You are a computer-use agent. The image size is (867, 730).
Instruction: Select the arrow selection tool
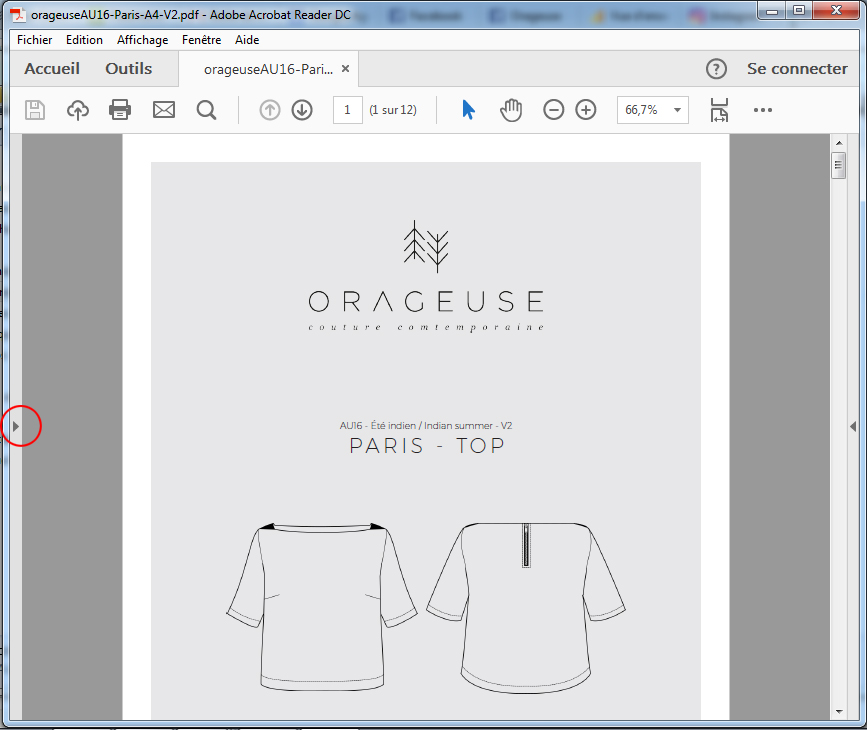click(468, 110)
